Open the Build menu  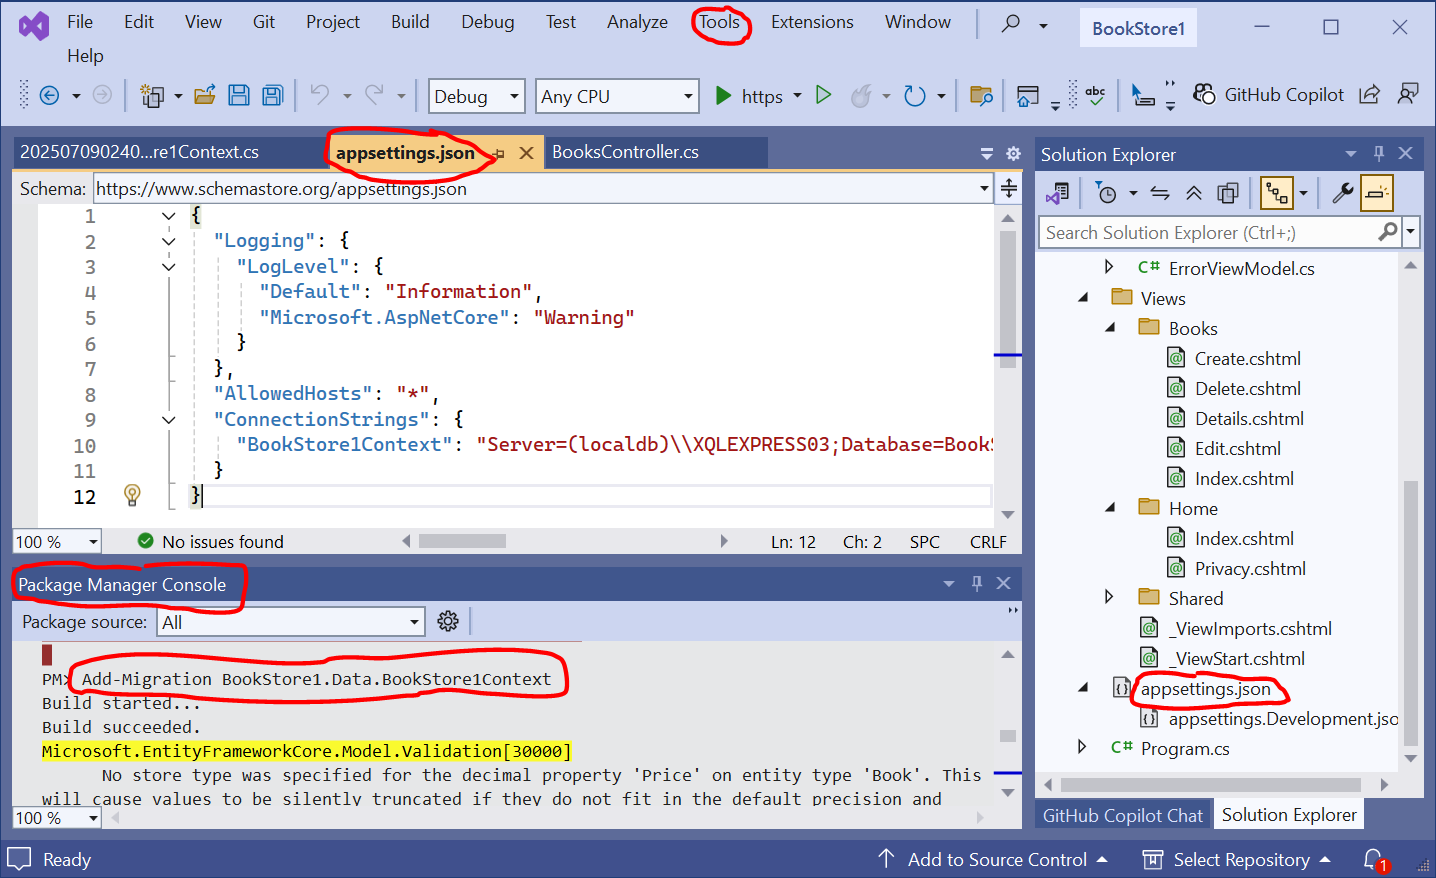tap(410, 22)
